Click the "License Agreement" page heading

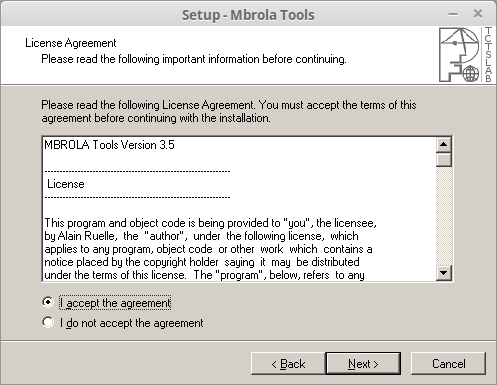point(71,43)
